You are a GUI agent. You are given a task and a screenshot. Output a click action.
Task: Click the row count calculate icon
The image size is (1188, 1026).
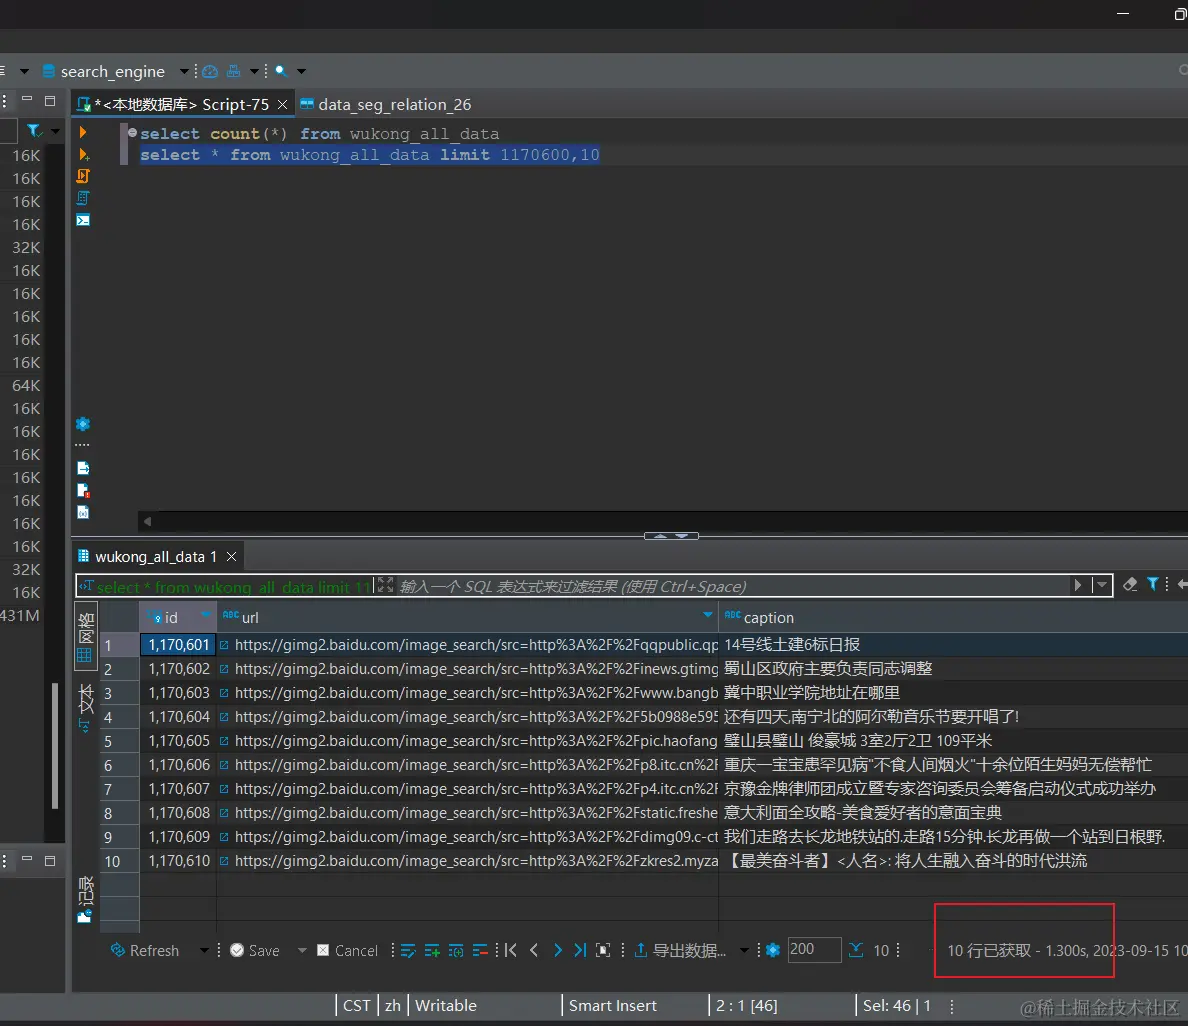(x=856, y=950)
